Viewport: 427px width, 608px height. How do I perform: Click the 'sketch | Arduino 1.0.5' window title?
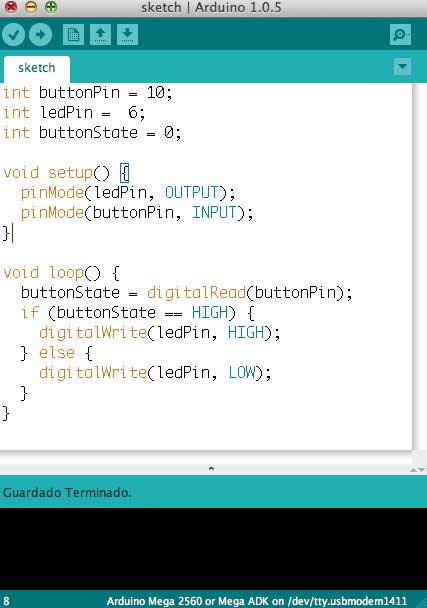(x=211, y=7)
